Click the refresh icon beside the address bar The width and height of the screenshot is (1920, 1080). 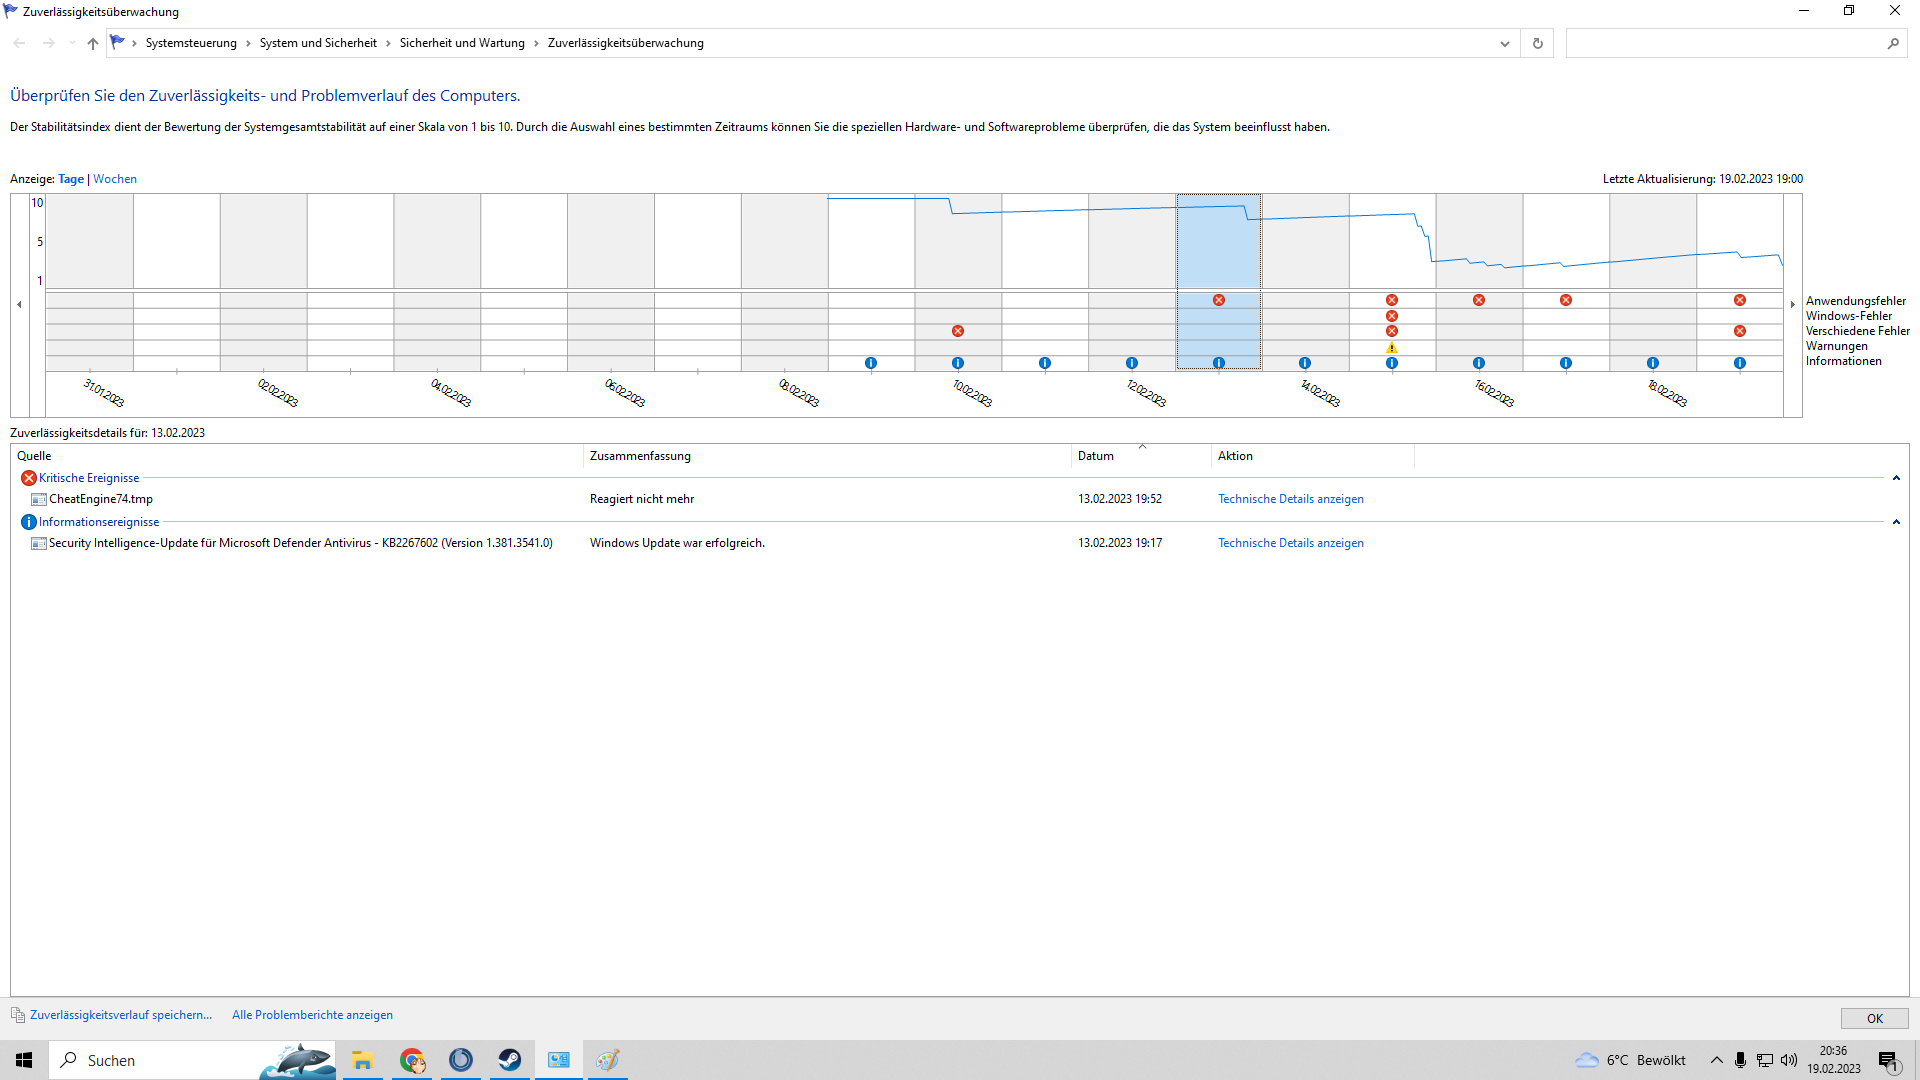click(x=1538, y=43)
